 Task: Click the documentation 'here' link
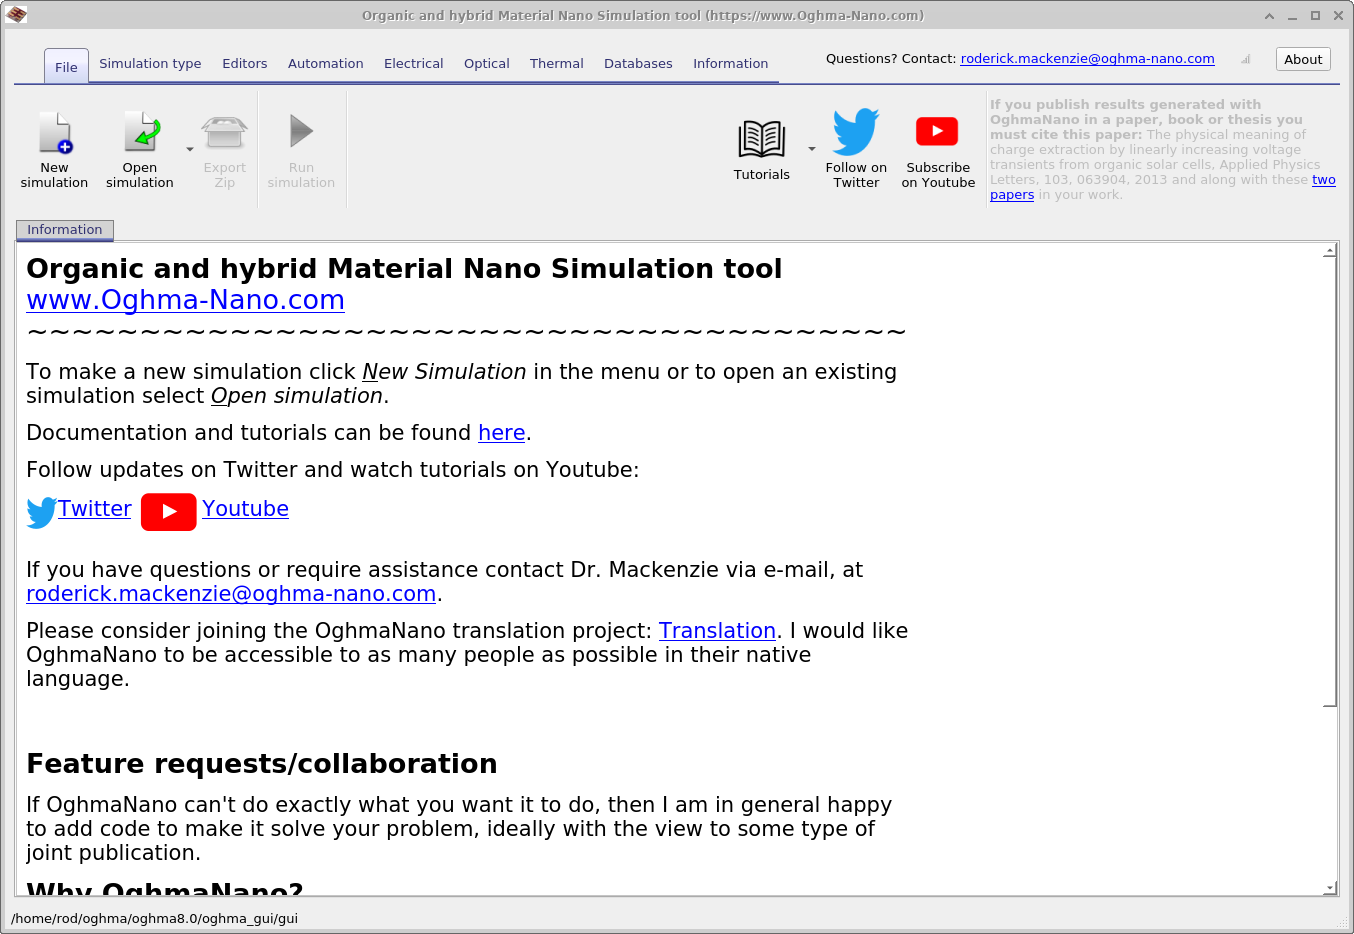(501, 433)
